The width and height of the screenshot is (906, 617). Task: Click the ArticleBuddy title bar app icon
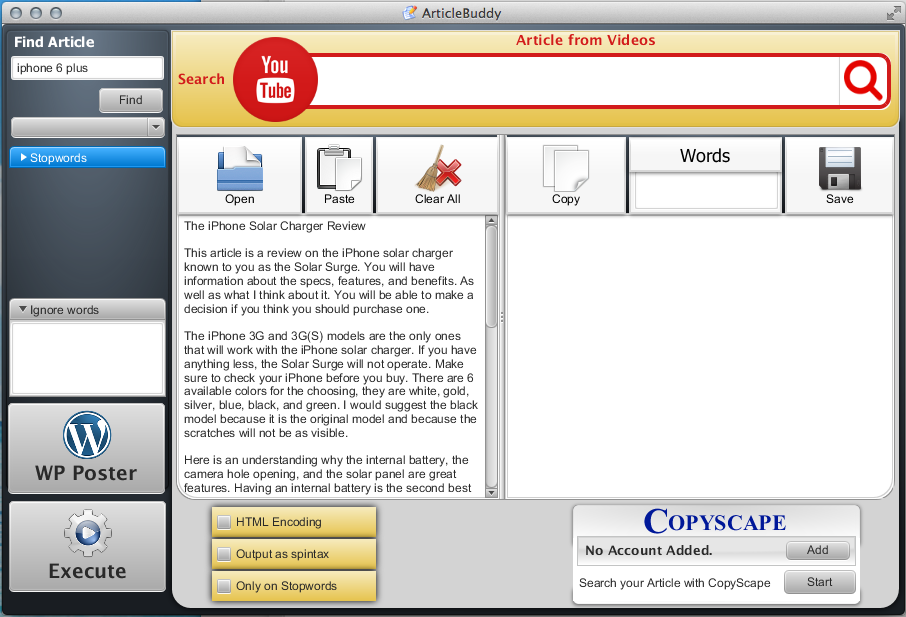click(x=410, y=13)
